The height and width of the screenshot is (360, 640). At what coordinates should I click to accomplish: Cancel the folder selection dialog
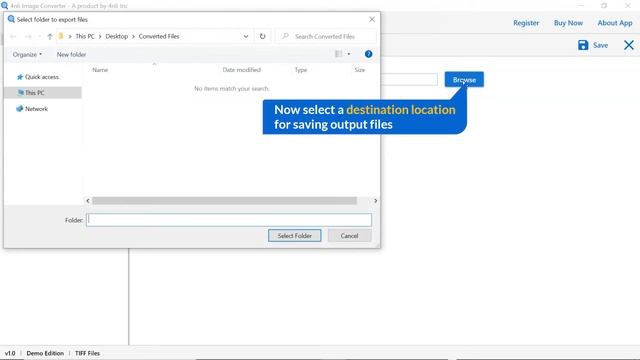[349, 236]
